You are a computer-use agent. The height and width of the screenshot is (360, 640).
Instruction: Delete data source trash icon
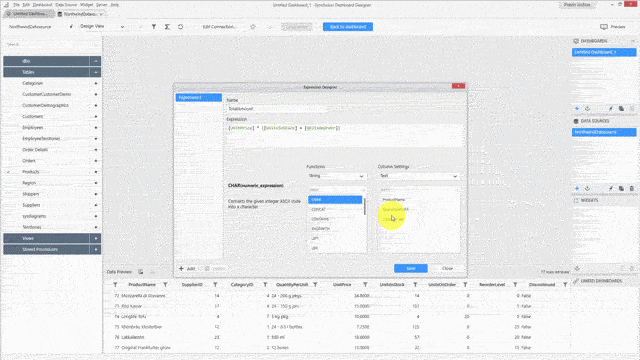pos(631,189)
